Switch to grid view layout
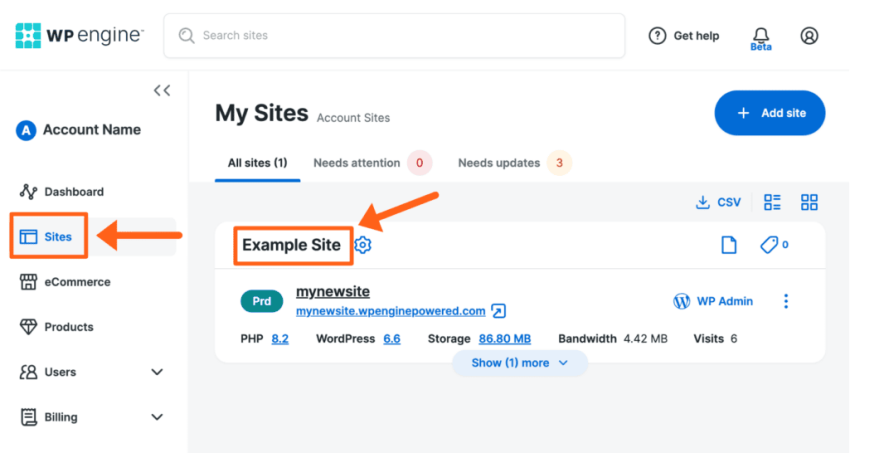 tap(809, 202)
